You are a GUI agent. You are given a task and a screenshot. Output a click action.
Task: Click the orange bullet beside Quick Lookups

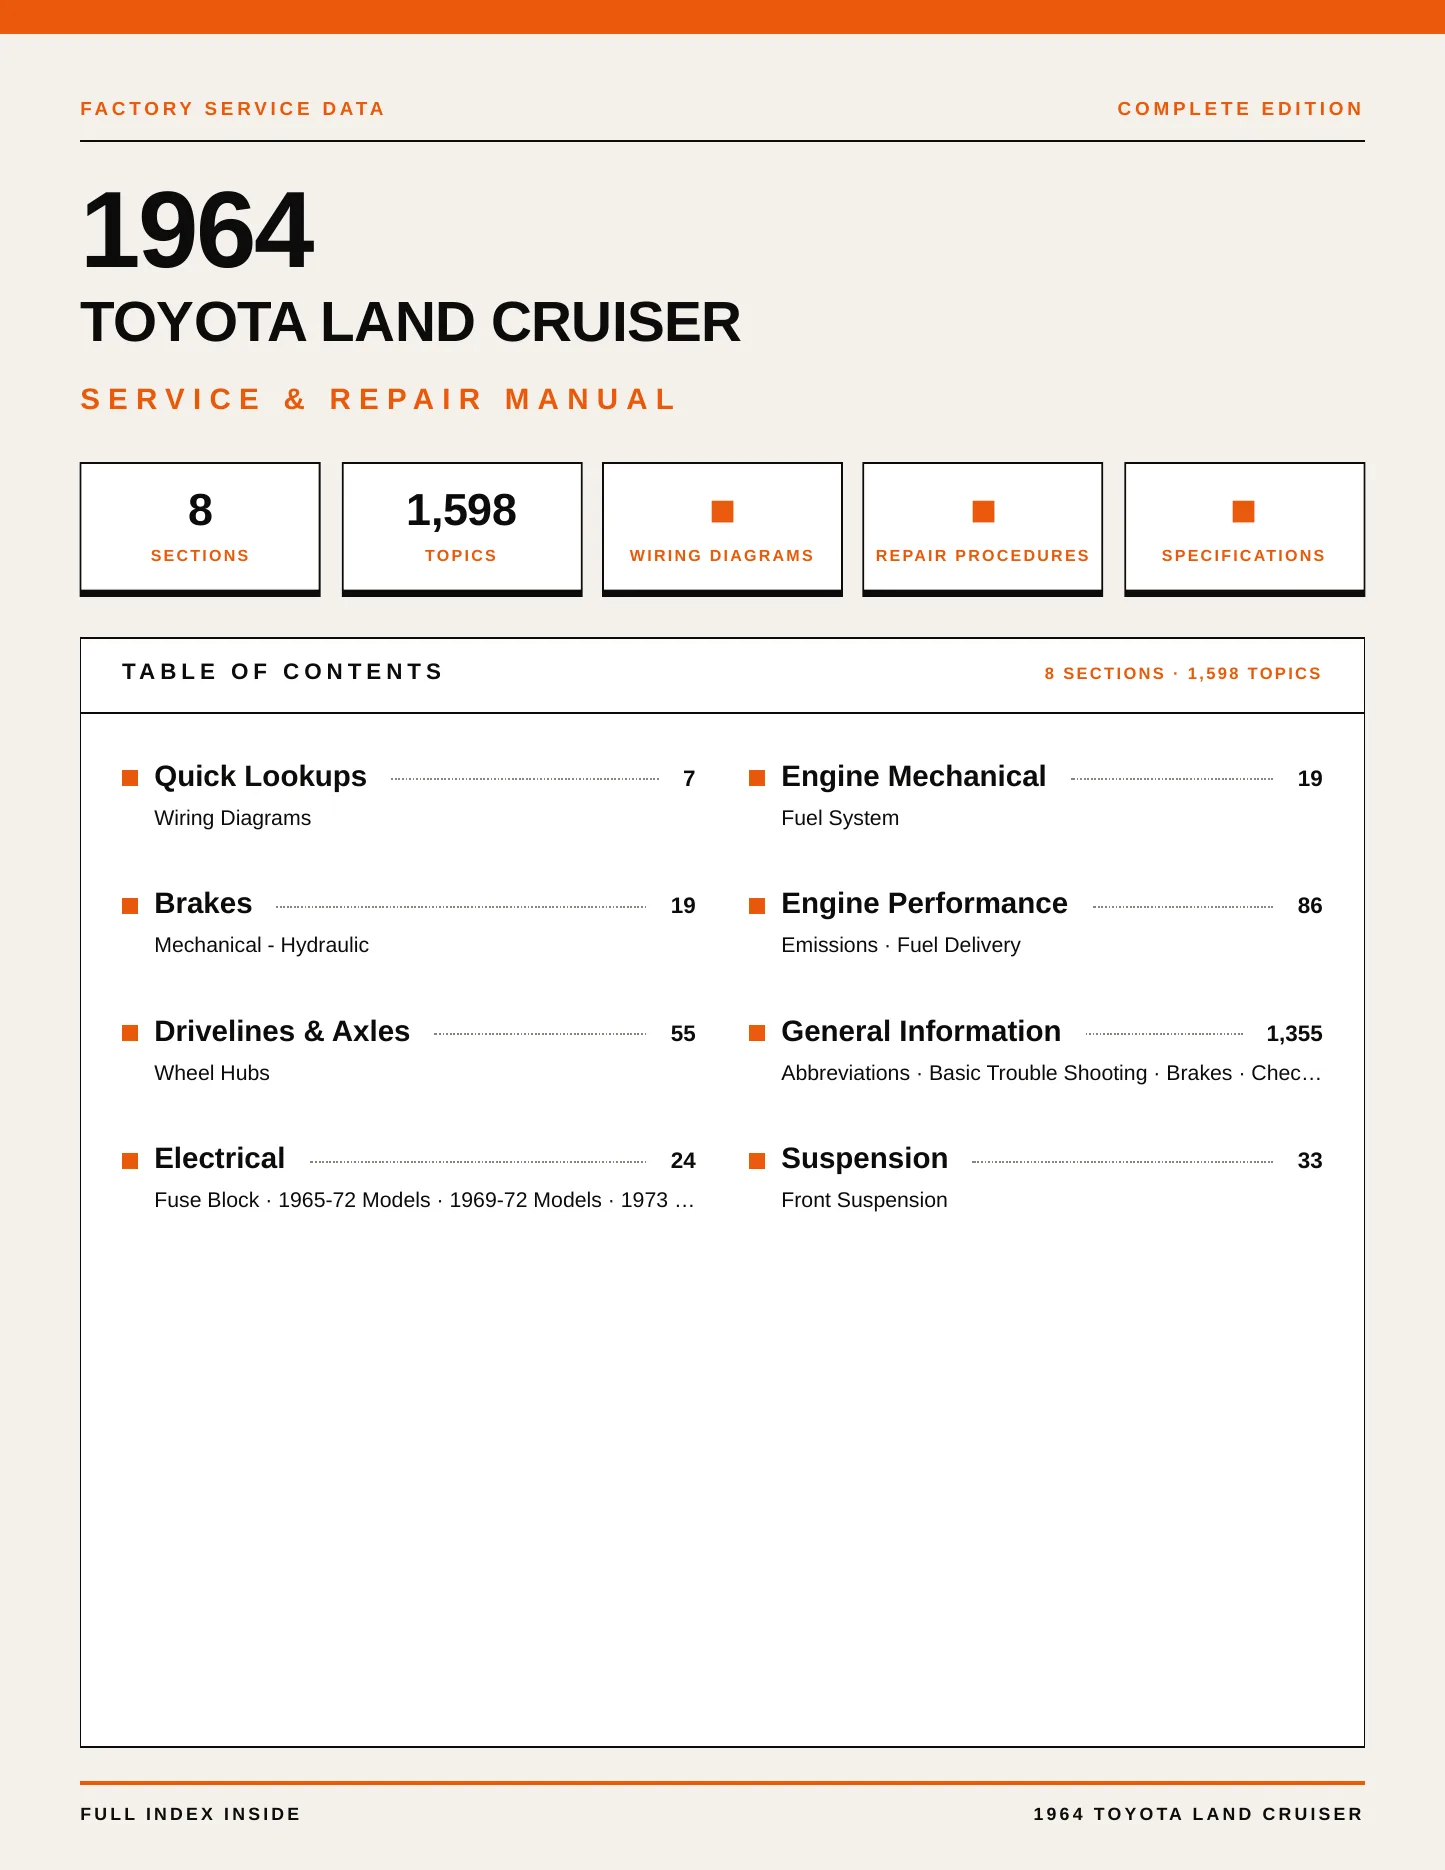point(130,778)
